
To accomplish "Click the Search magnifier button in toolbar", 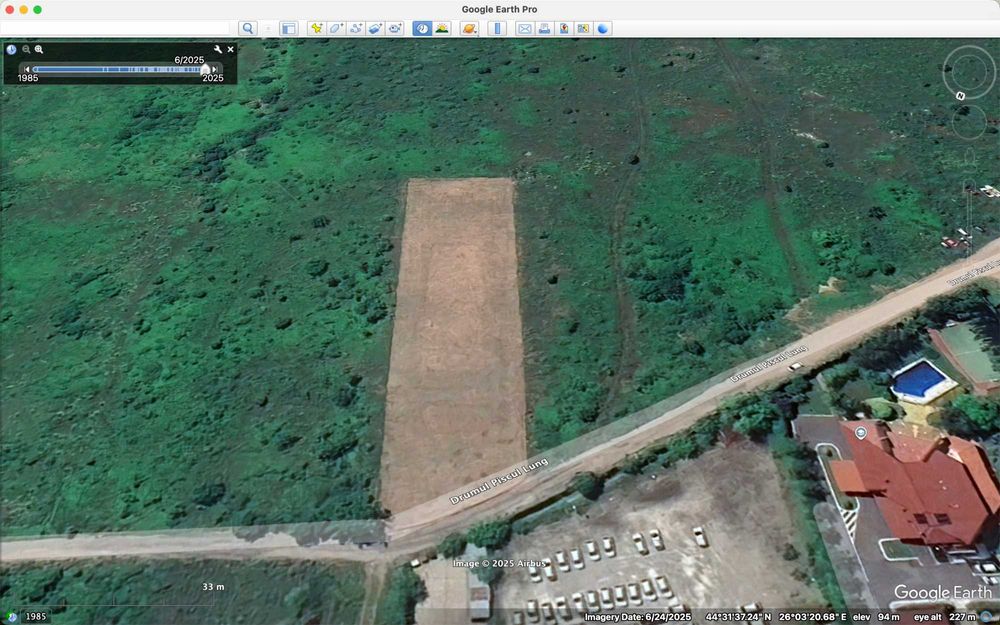I will (248, 28).
